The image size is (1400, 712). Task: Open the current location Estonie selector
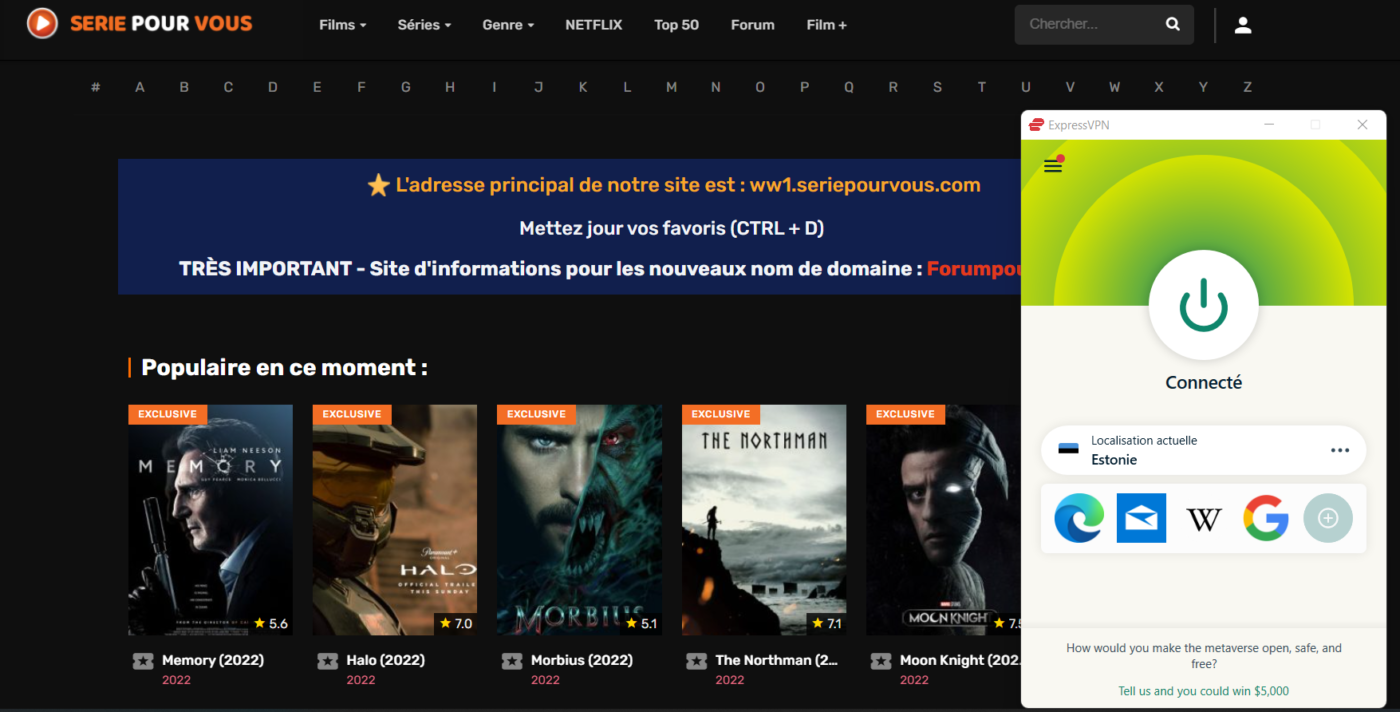pos(1204,450)
